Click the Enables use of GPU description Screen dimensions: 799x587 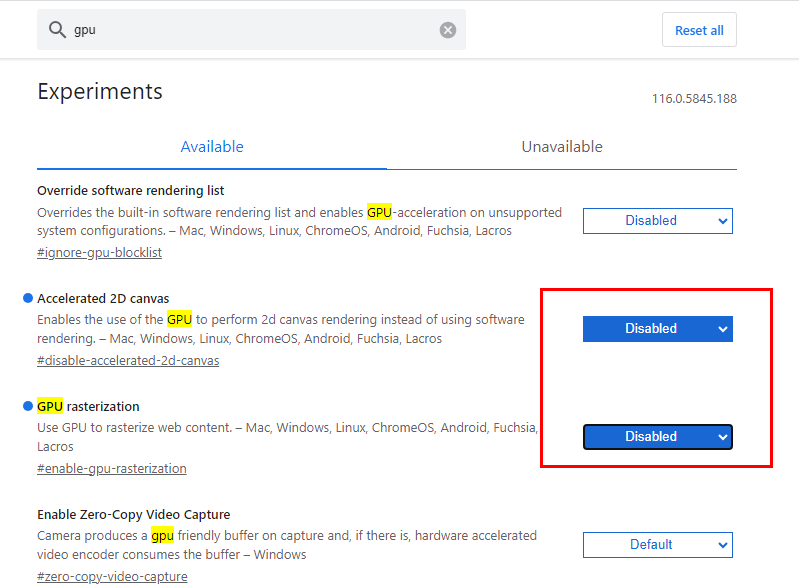[281, 329]
